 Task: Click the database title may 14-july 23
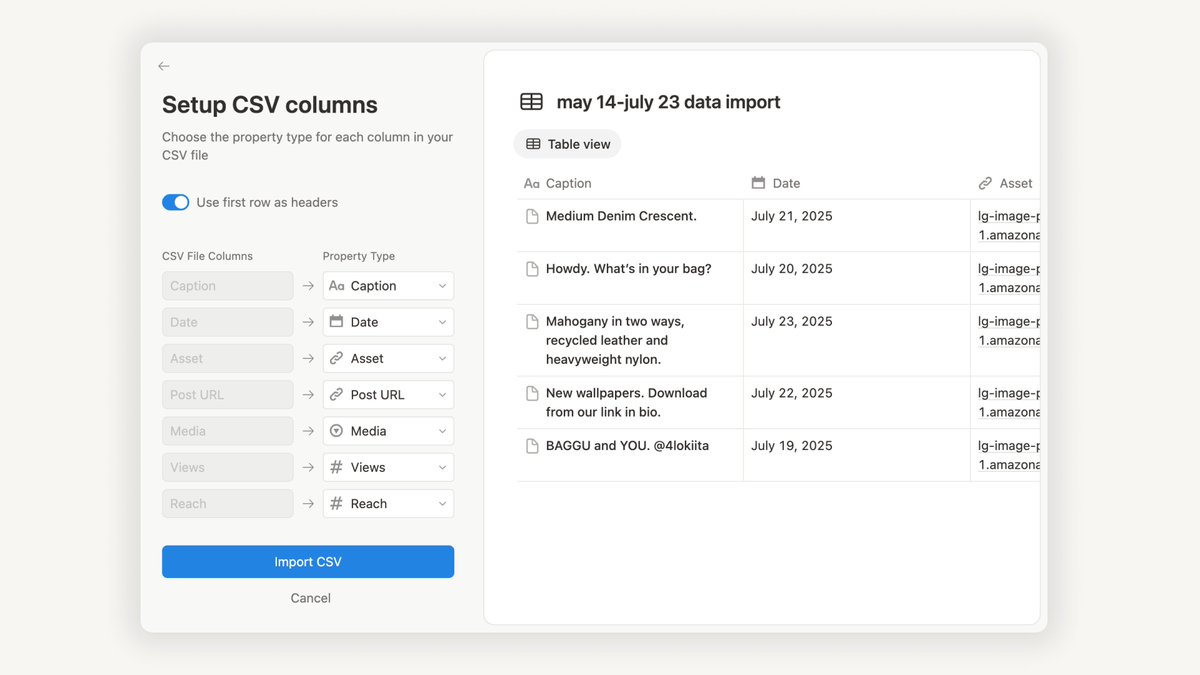click(x=668, y=102)
